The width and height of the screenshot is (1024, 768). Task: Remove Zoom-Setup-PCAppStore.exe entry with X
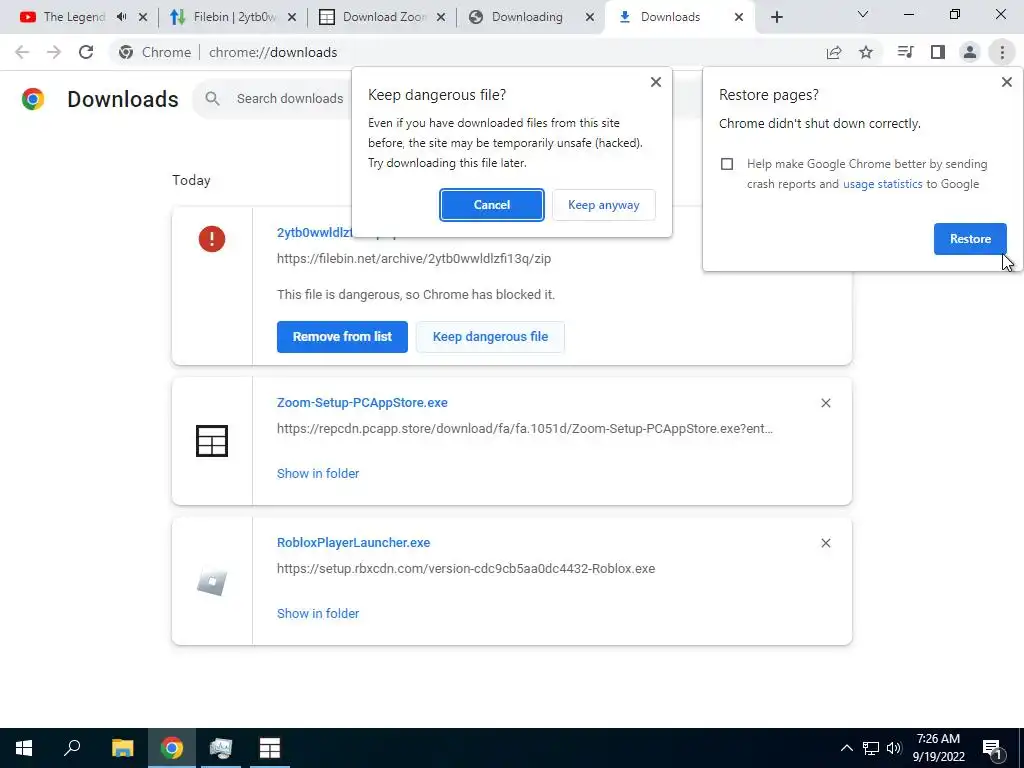[825, 403]
